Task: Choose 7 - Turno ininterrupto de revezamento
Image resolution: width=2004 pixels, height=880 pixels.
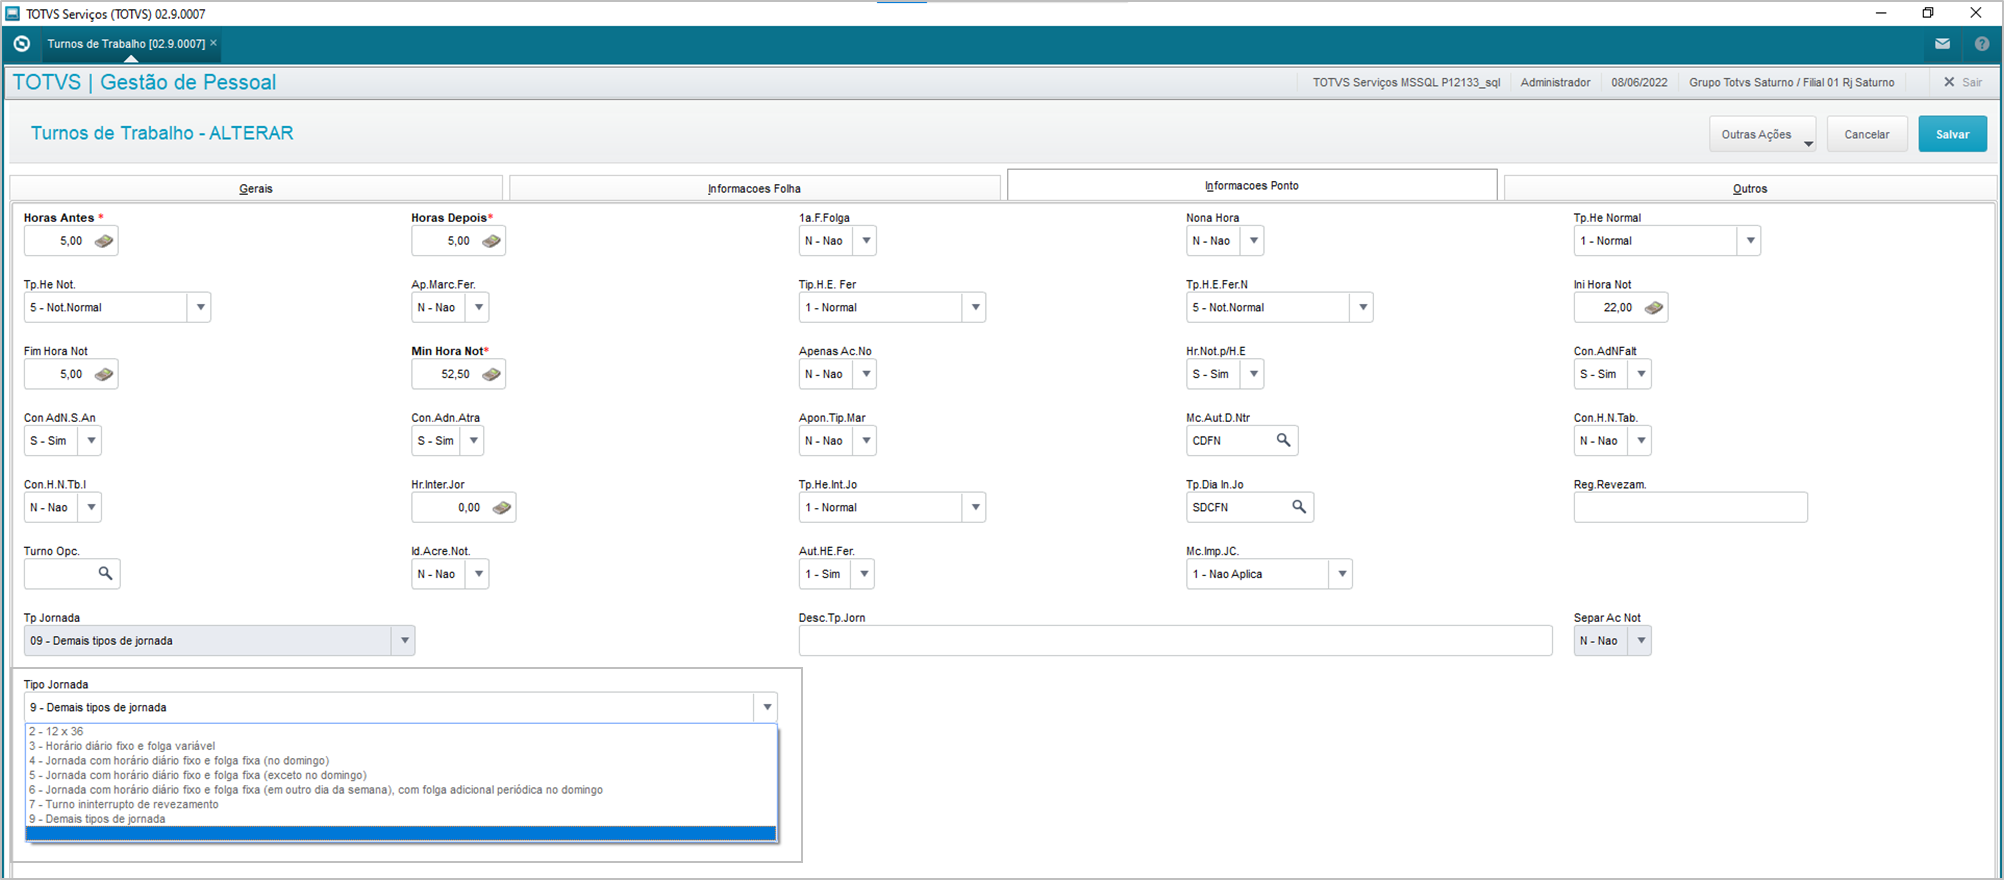Action: [x=401, y=804]
